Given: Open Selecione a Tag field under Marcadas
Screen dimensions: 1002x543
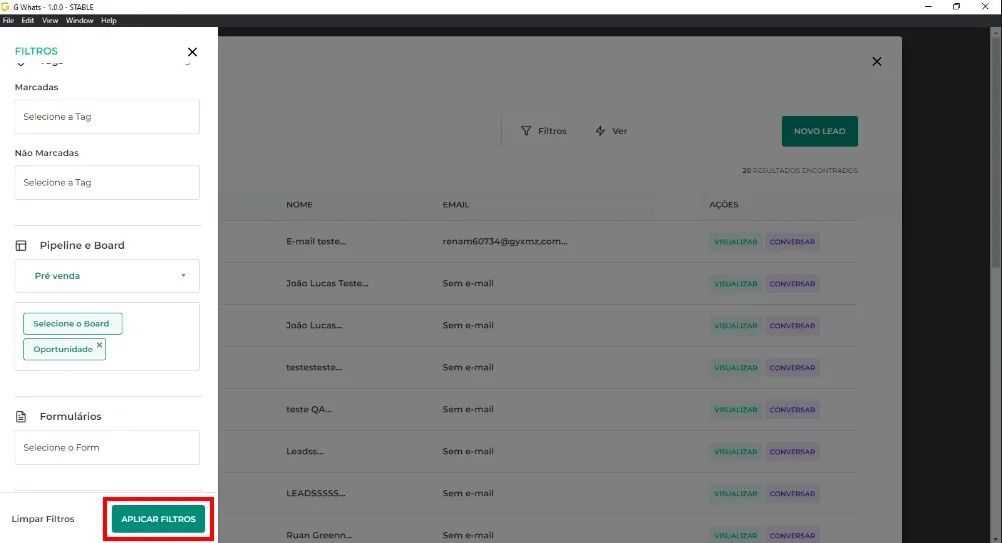Looking at the screenshot, I should 107,116.
